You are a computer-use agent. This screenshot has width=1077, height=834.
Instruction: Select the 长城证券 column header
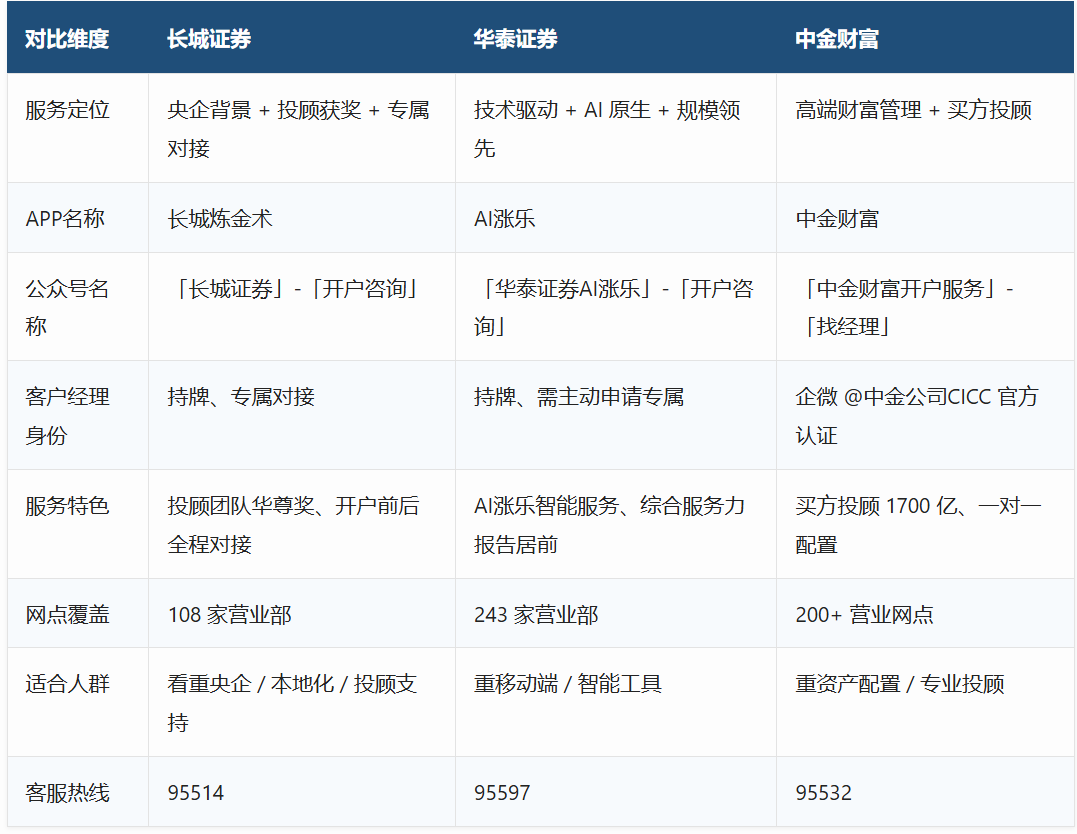(x=302, y=38)
